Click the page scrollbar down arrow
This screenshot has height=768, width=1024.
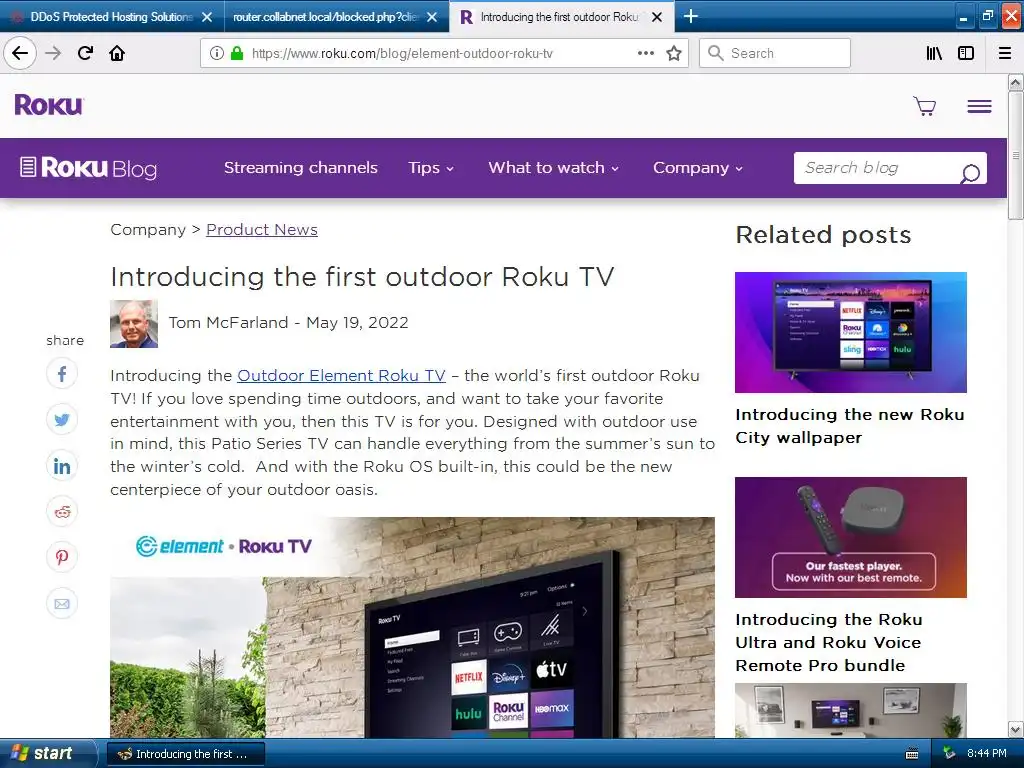pyautogui.click(x=1015, y=729)
